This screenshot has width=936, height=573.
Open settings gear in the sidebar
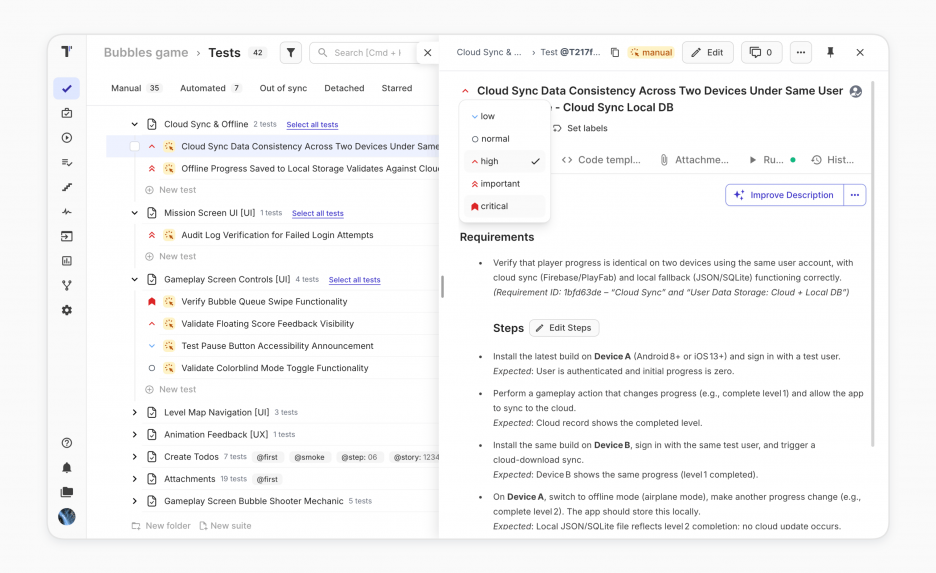click(67, 310)
